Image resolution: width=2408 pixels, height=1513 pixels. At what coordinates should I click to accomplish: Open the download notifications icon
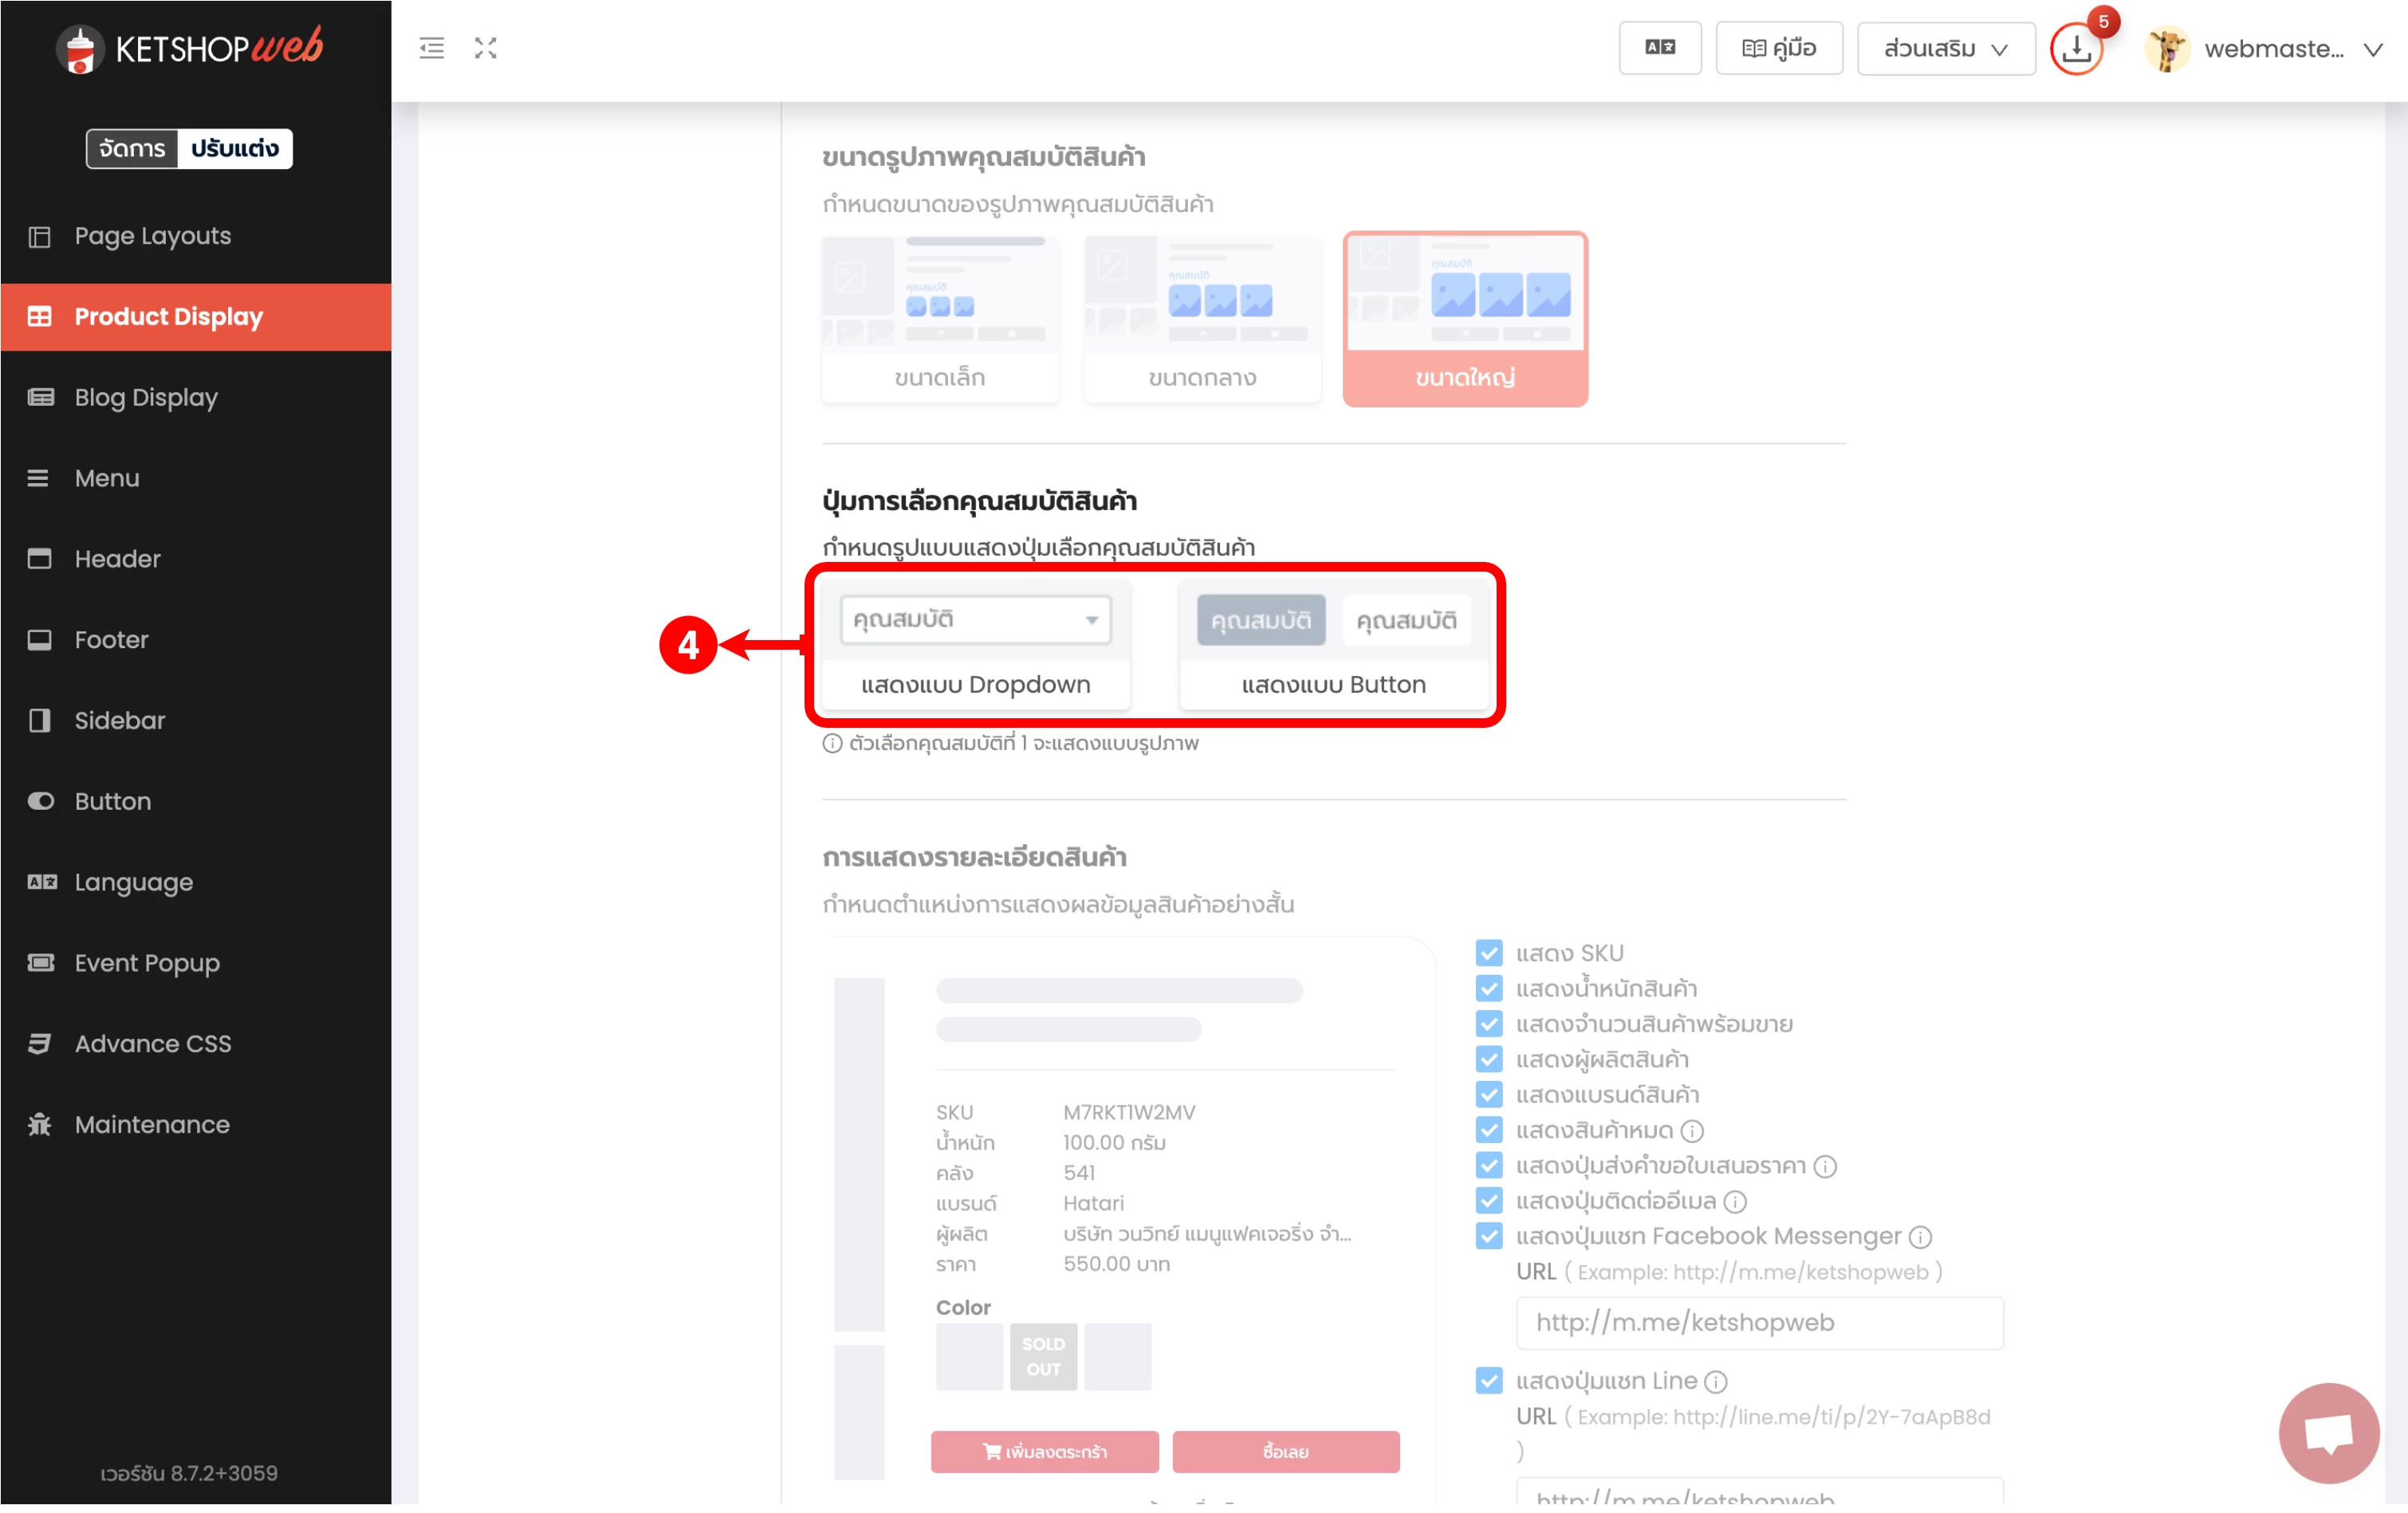tap(2076, 49)
